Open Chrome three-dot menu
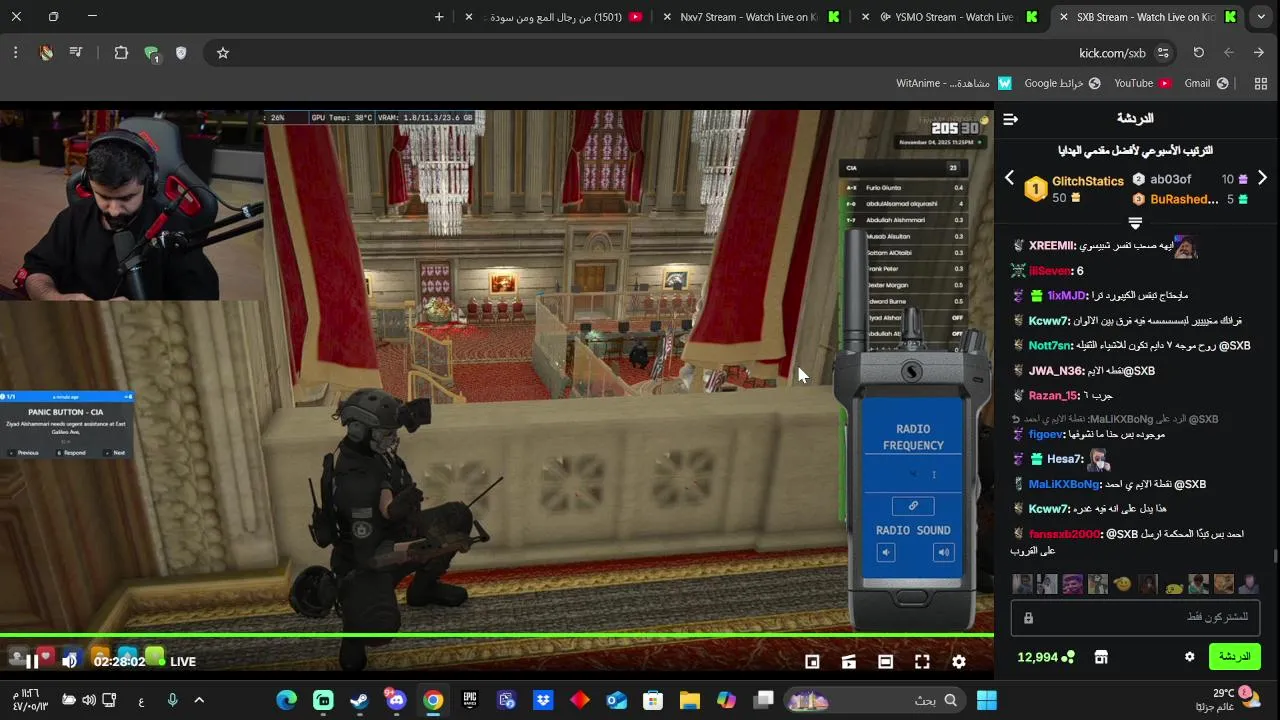 15,53
